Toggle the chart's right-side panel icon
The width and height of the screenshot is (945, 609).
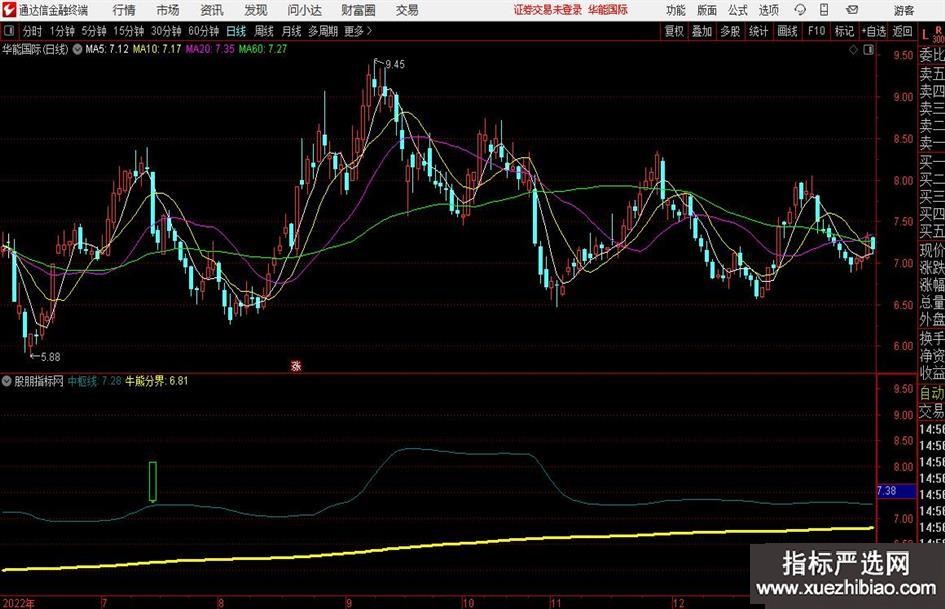coord(868,50)
